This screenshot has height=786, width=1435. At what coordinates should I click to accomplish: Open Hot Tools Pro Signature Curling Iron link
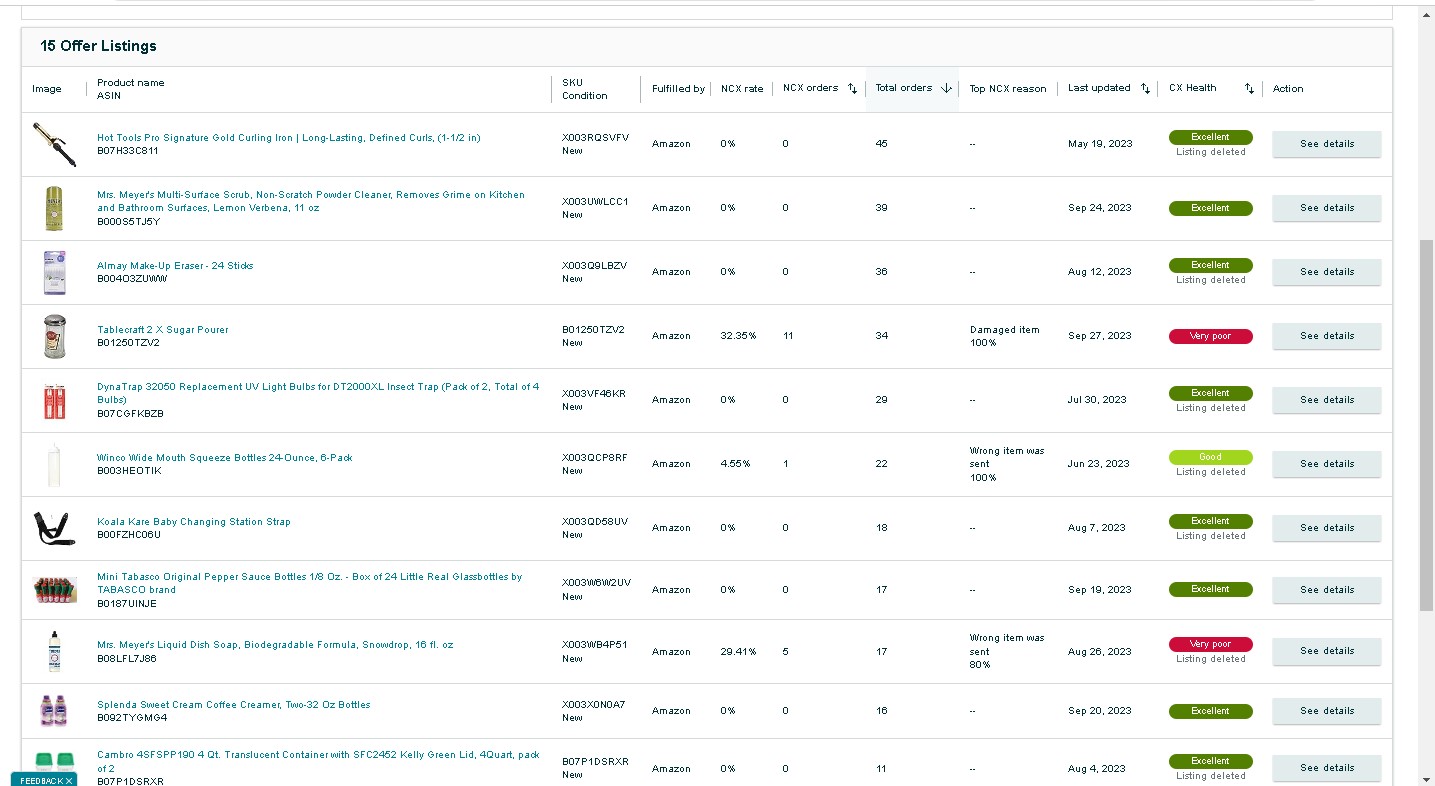point(289,138)
